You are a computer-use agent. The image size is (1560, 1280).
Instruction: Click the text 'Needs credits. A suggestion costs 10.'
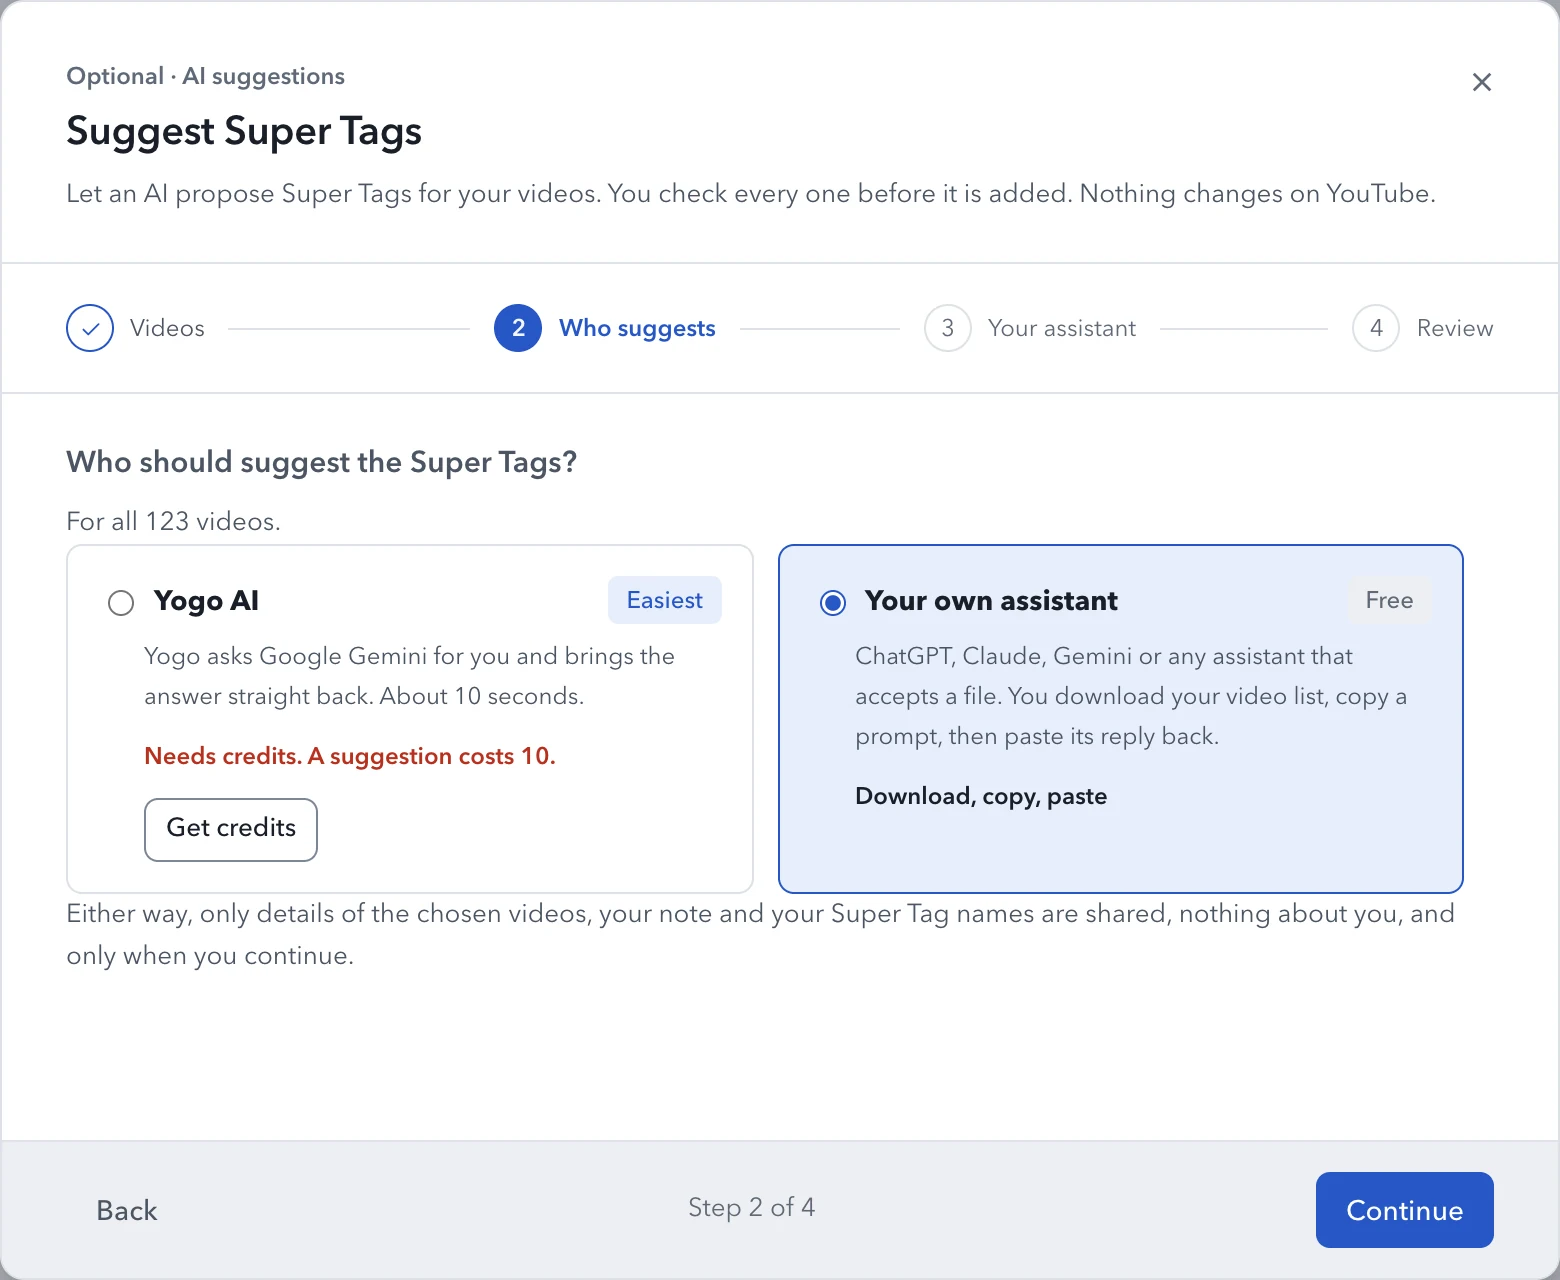click(350, 756)
